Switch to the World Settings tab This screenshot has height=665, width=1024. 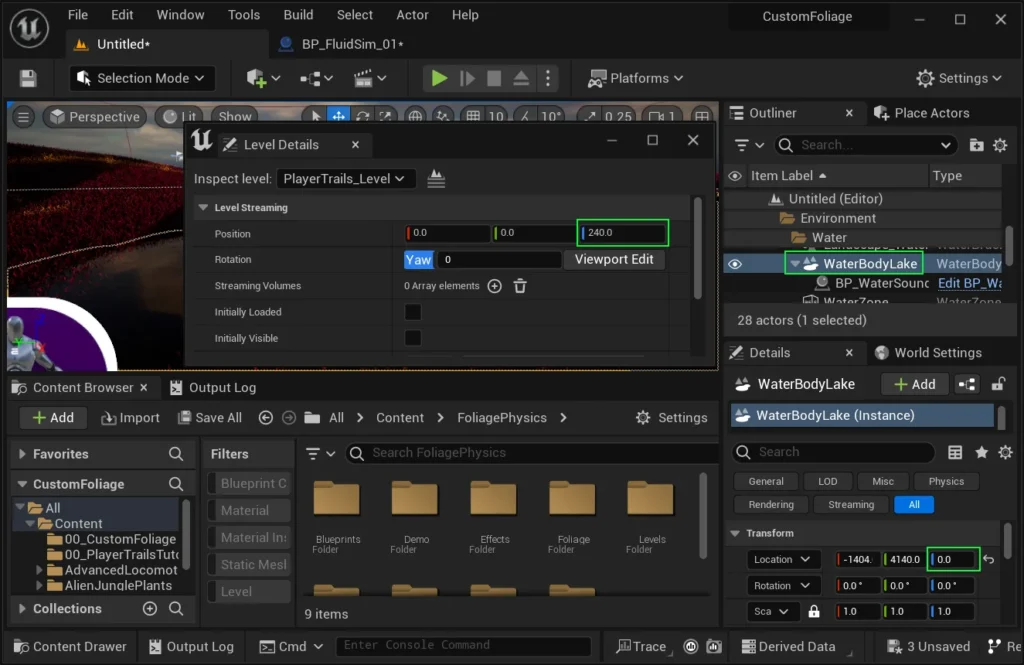pyautogui.click(x=927, y=353)
